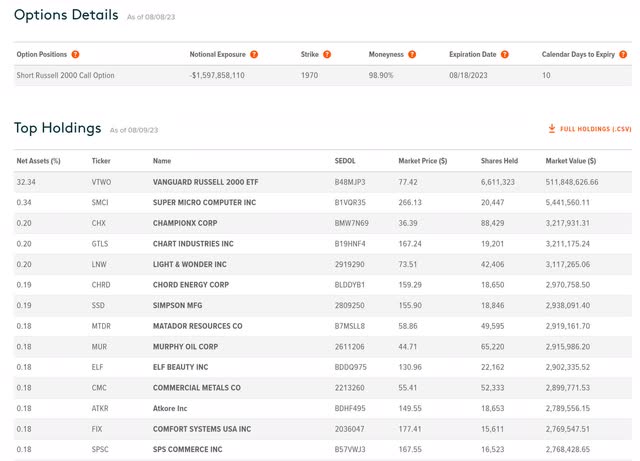This screenshot has height=461, width=640.
Task: Click the Net Assets (%) column header
Action: 38,161
